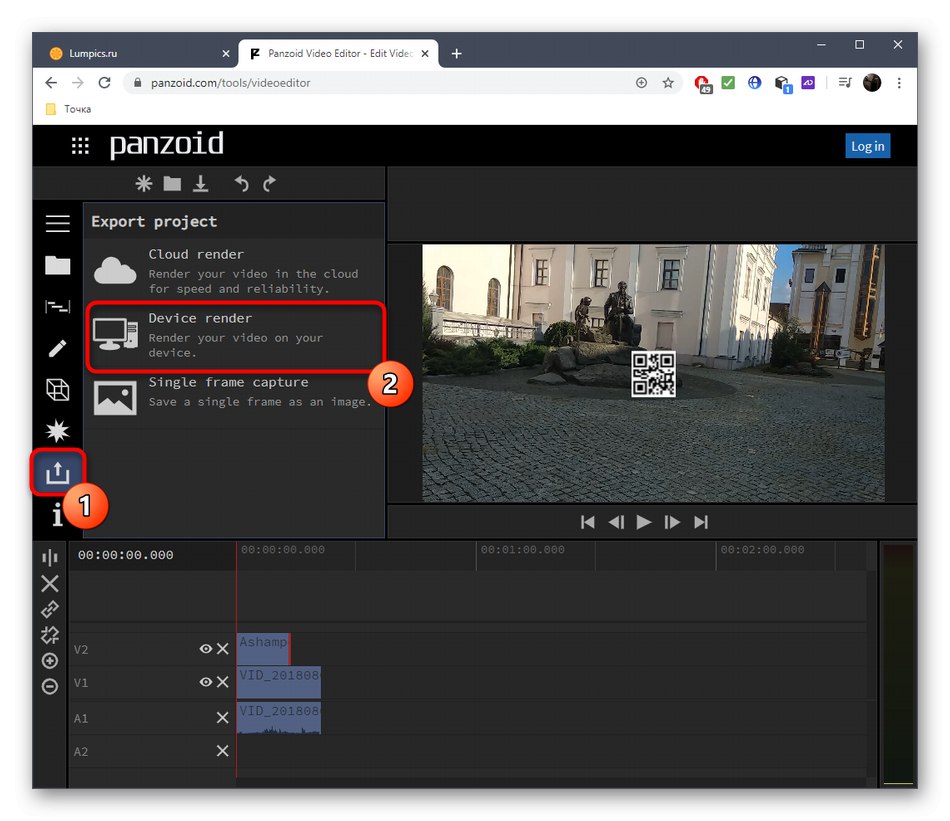Toggle visibility of the V1 track

tap(205, 682)
